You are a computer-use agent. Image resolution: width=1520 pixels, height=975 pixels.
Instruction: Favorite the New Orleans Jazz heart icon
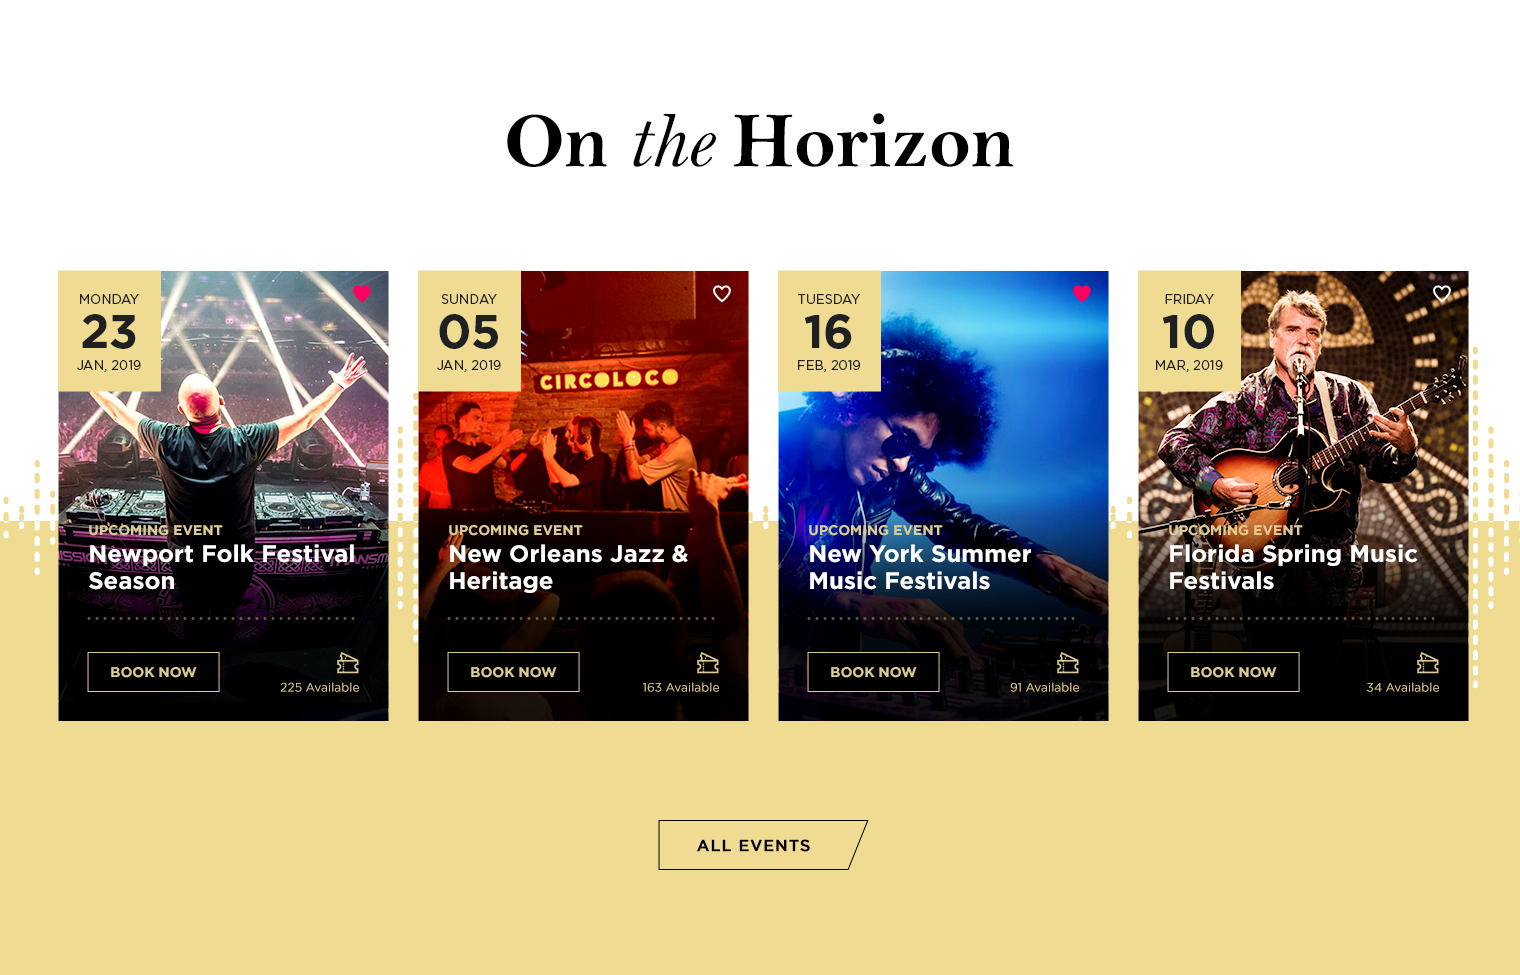tap(722, 293)
